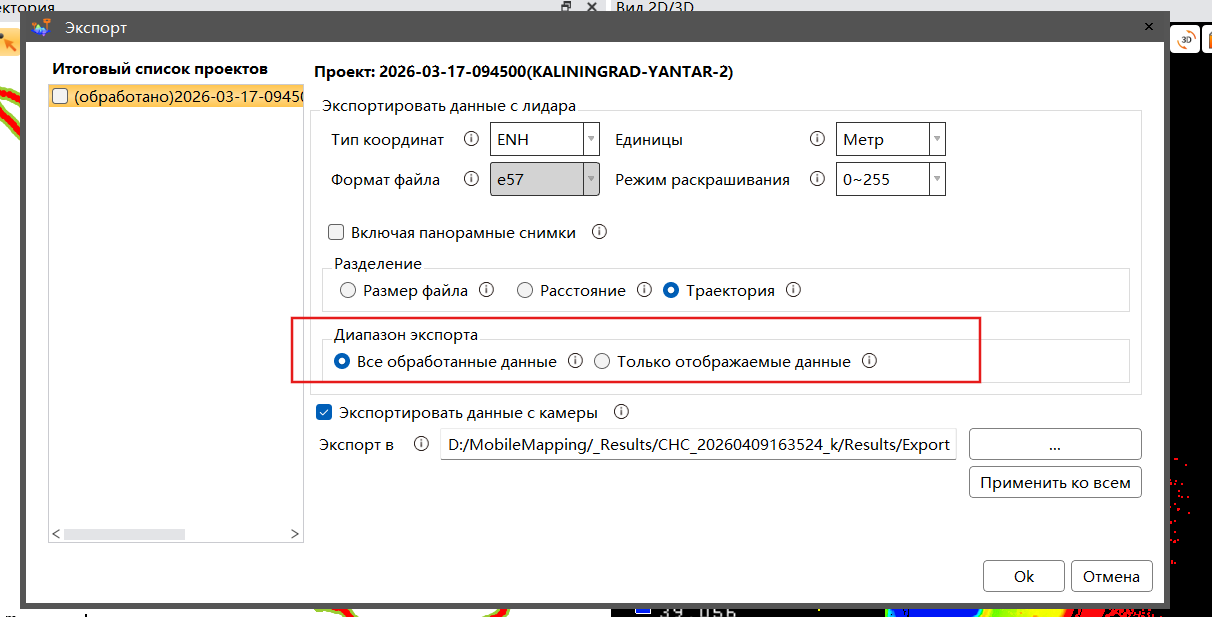Open the Единицы Метр dropdown
This screenshot has height=617, width=1212.
point(891,139)
